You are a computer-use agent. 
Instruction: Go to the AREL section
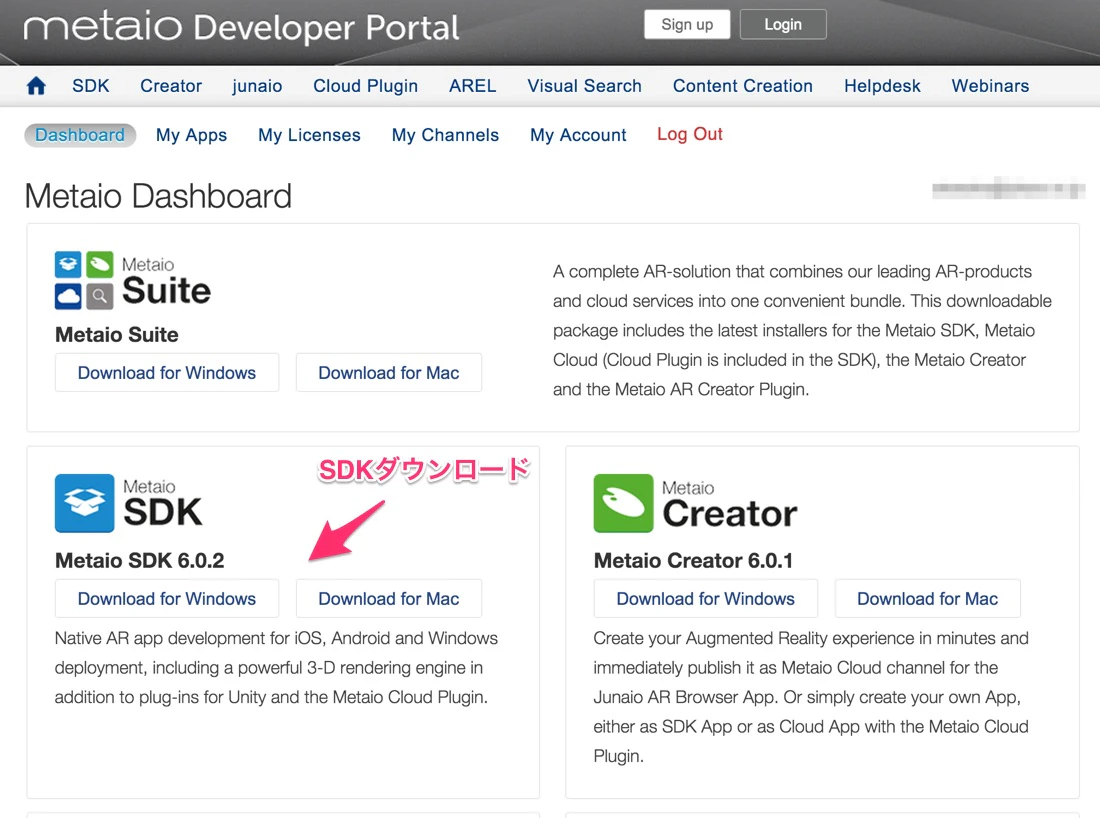click(x=473, y=86)
